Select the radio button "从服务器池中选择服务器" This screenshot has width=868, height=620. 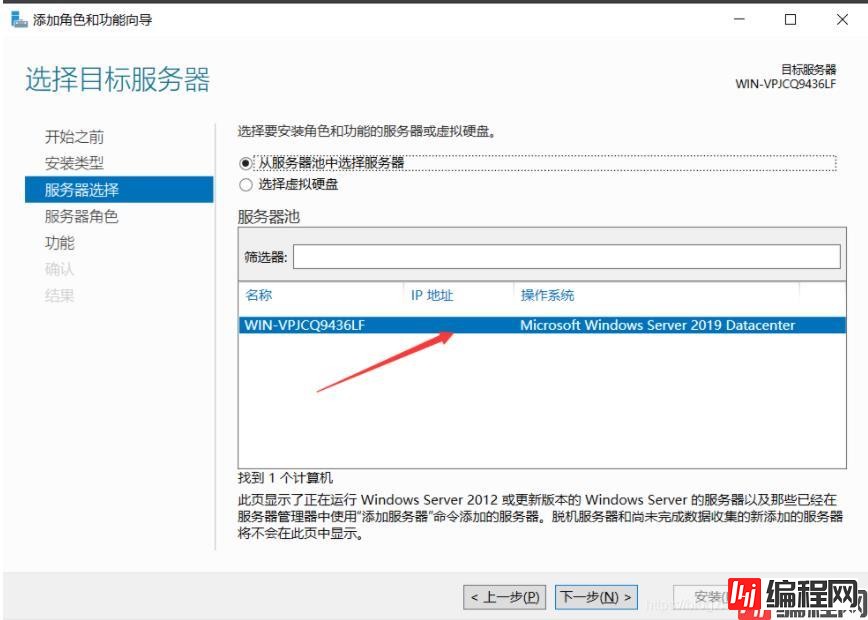pos(246,163)
